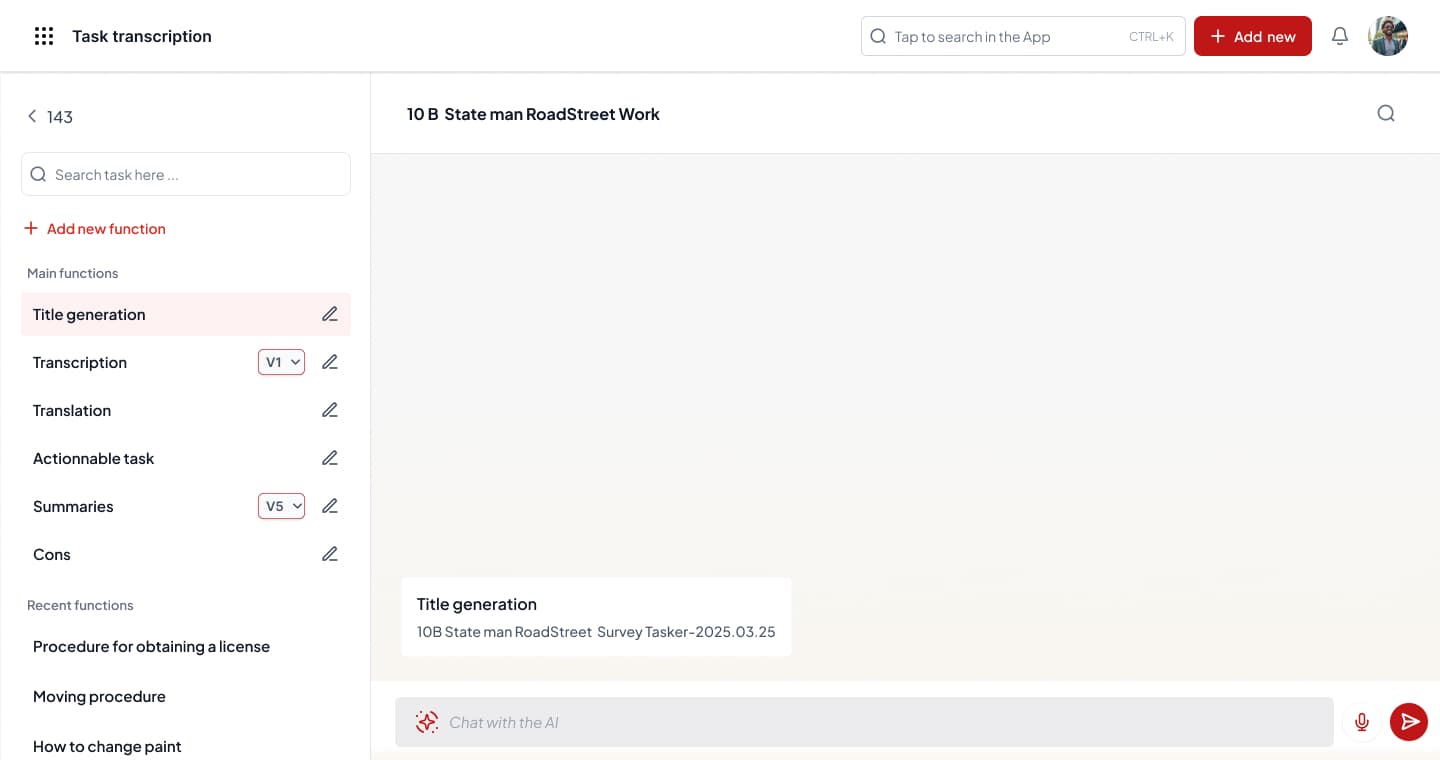This screenshot has width=1440, height=760.
Task: Open Procedure for obtaining a license
Action: point(151,646)
